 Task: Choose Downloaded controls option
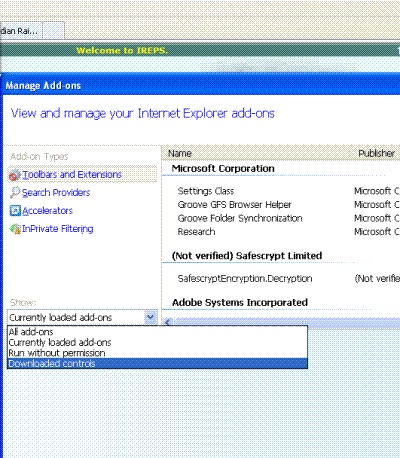point(157,363)
